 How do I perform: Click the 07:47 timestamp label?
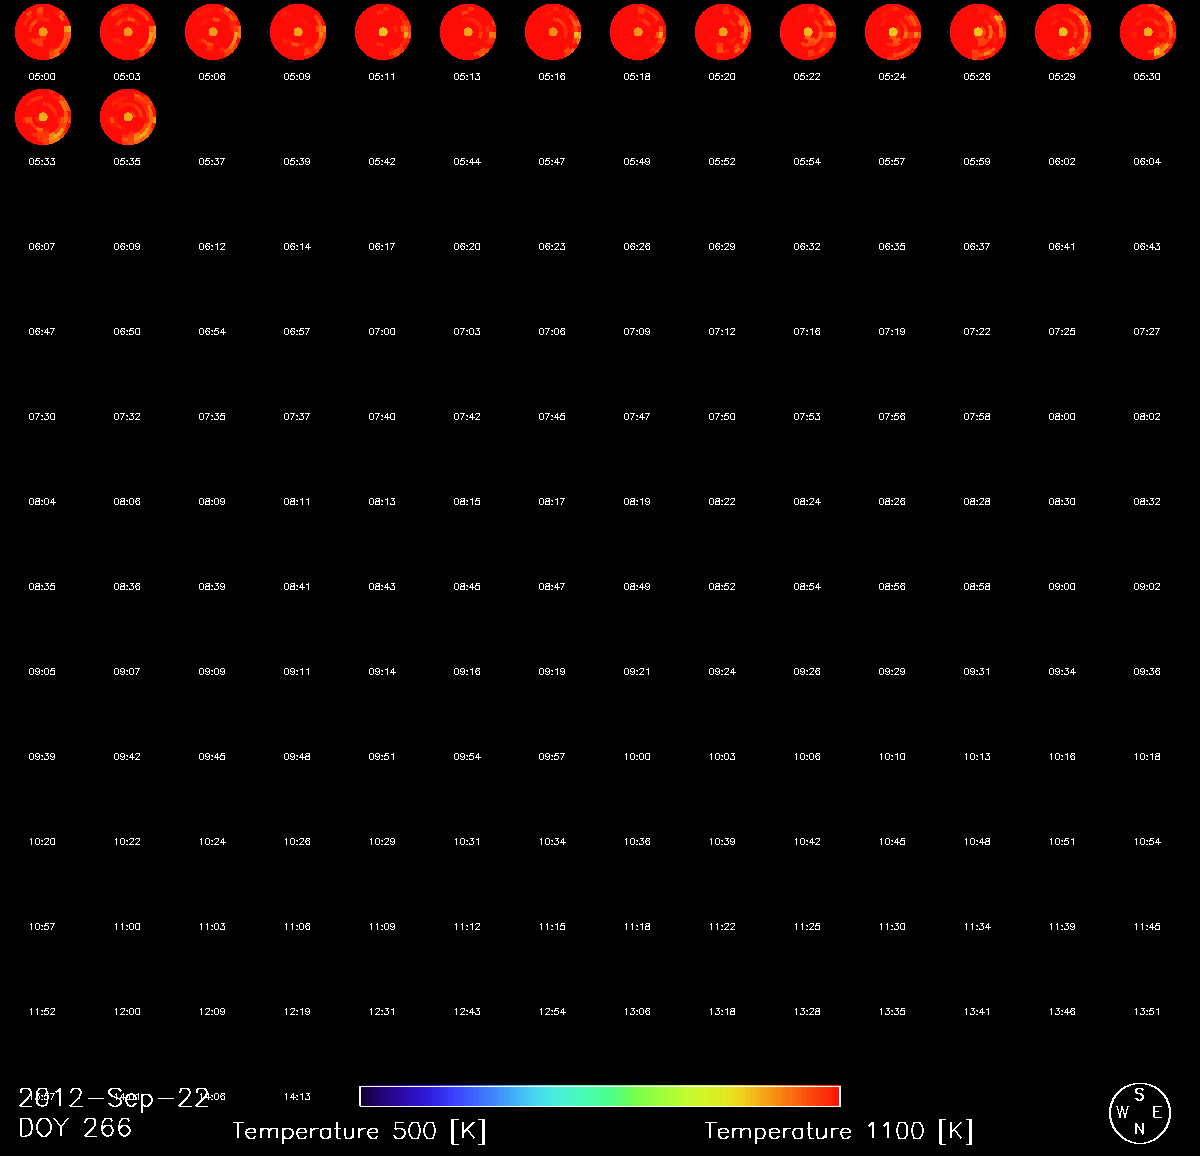tap(637, 417)
